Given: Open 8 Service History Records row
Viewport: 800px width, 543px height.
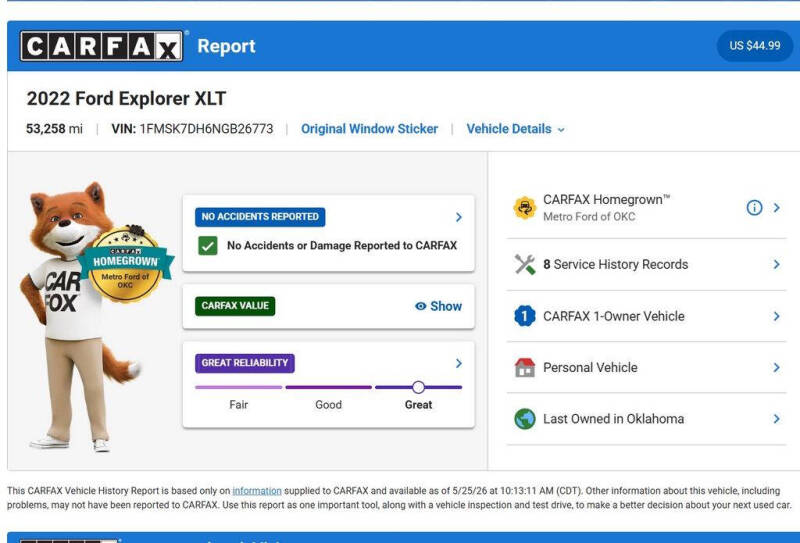Looking at the screenshot, I should click(x=646, y=264).
